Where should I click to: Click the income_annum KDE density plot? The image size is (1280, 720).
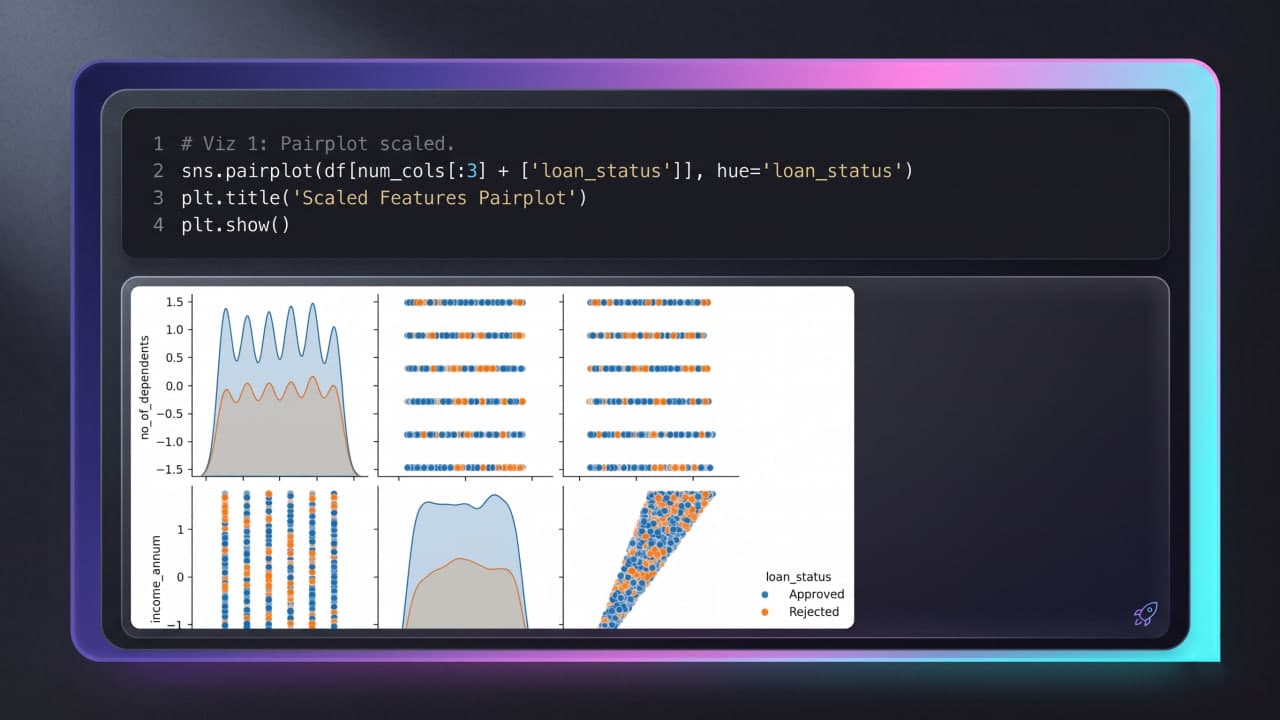pyautogui.click(x=463, y=559)
